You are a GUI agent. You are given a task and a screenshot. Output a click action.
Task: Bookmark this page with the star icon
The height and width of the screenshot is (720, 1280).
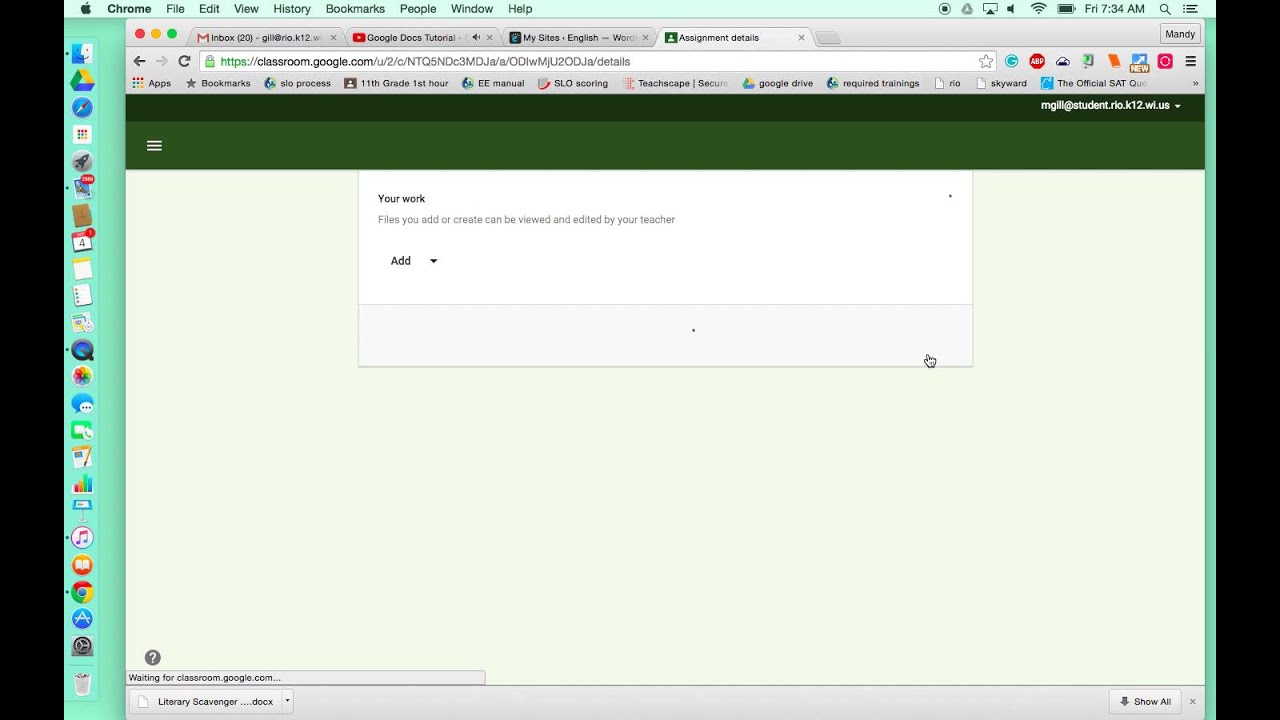pyautogui.click(x=986, y=61)
